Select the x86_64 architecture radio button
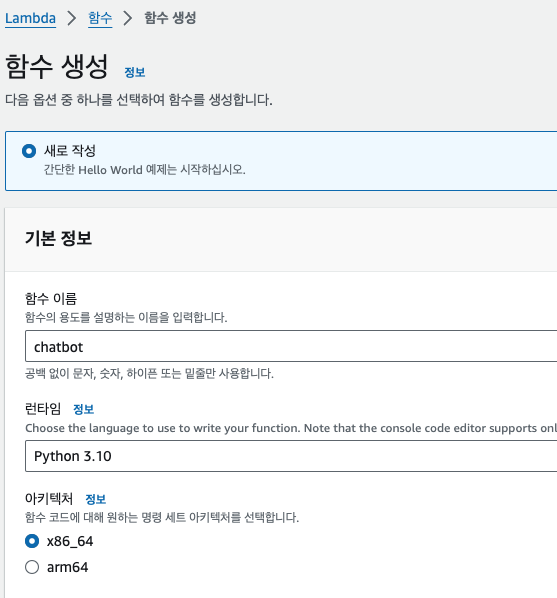 click(x=32, y=541)
